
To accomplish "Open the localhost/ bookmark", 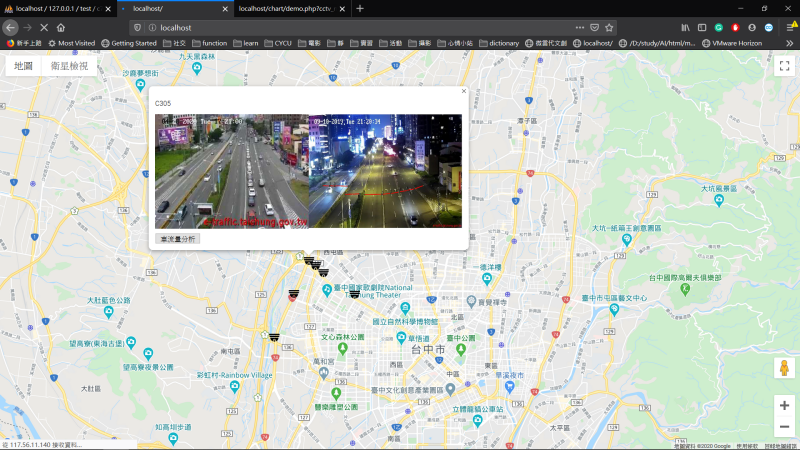I will (x=593, y=43).
